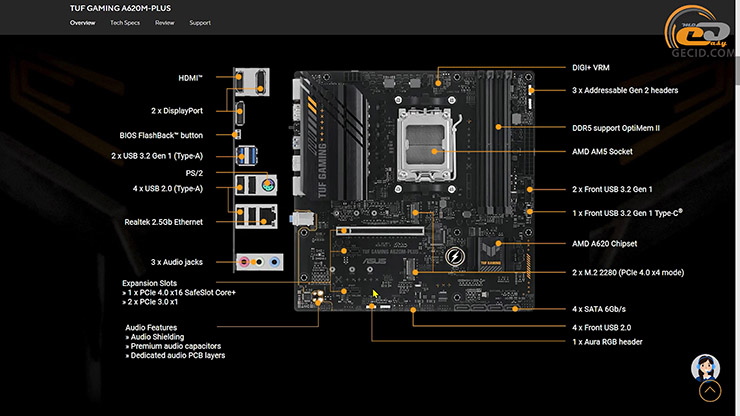Click the blue audio jack
This screenshot has height=416, width=740.
274,262
